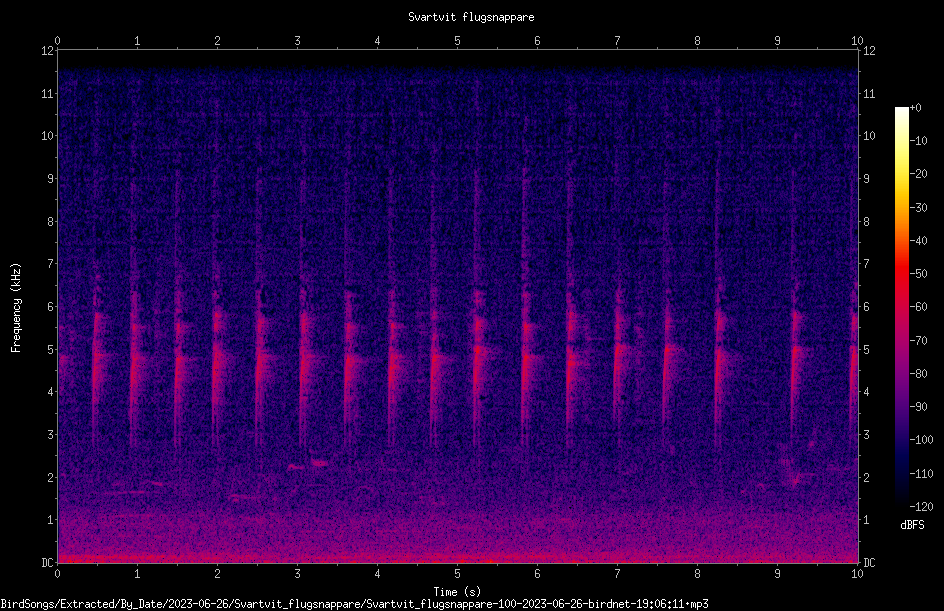Image resolution: width=944 pixels, height=611 pixels.
Task: Click the '-10' color scale label
Action: coord(918,141)
